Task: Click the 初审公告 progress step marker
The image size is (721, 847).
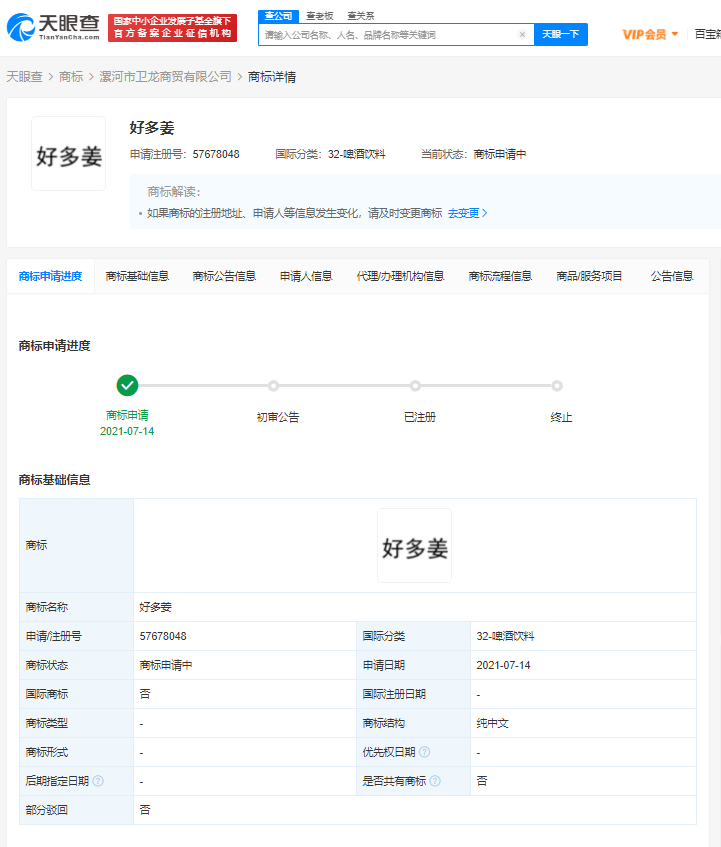Action: (273, 386)
